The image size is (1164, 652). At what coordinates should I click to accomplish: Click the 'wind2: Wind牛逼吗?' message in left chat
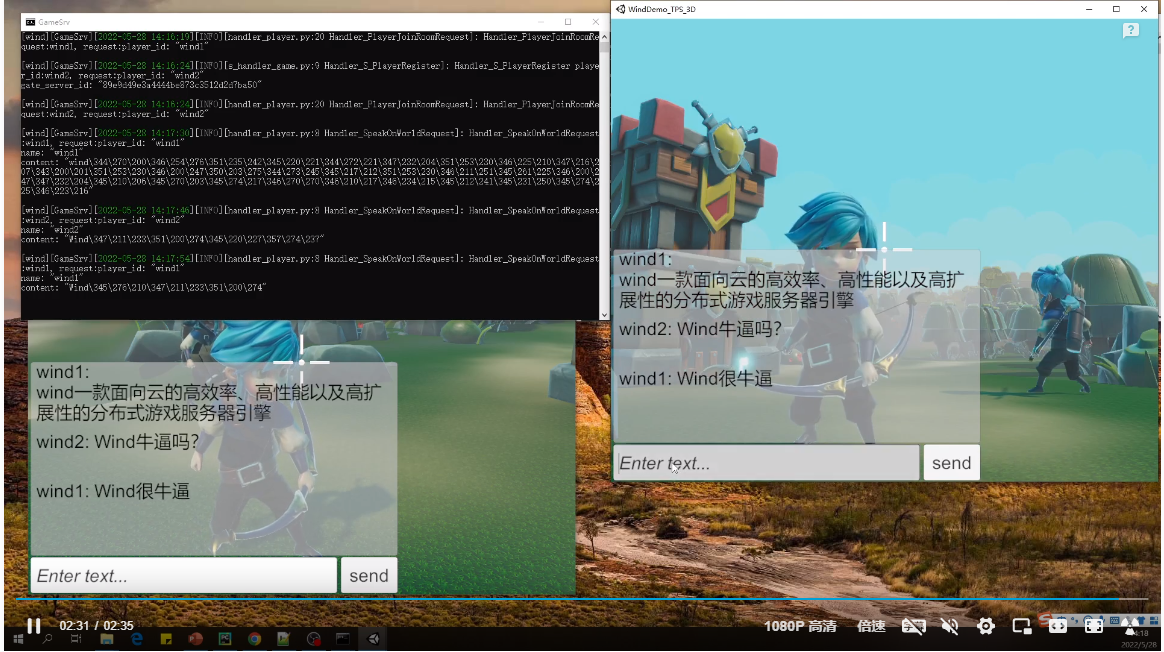point(117,442)
